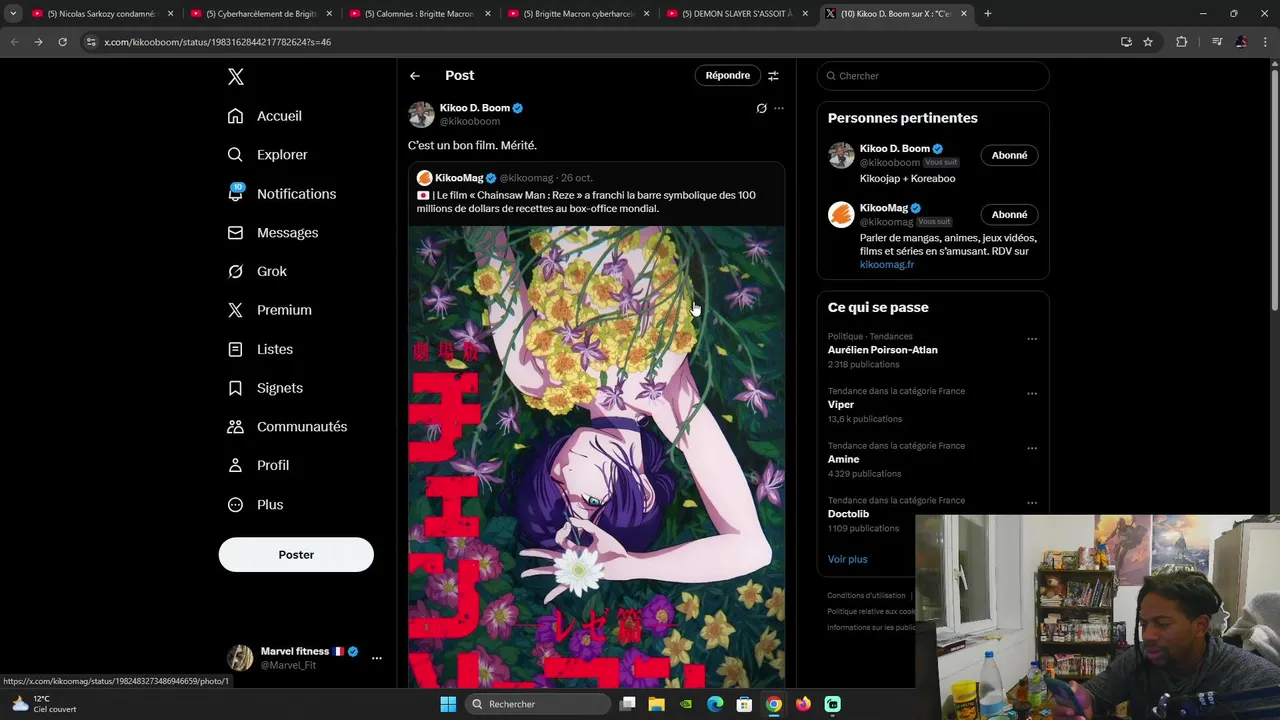
Task: Open a new browser tab
Action: pyautogui.click(x=988, y=14)
